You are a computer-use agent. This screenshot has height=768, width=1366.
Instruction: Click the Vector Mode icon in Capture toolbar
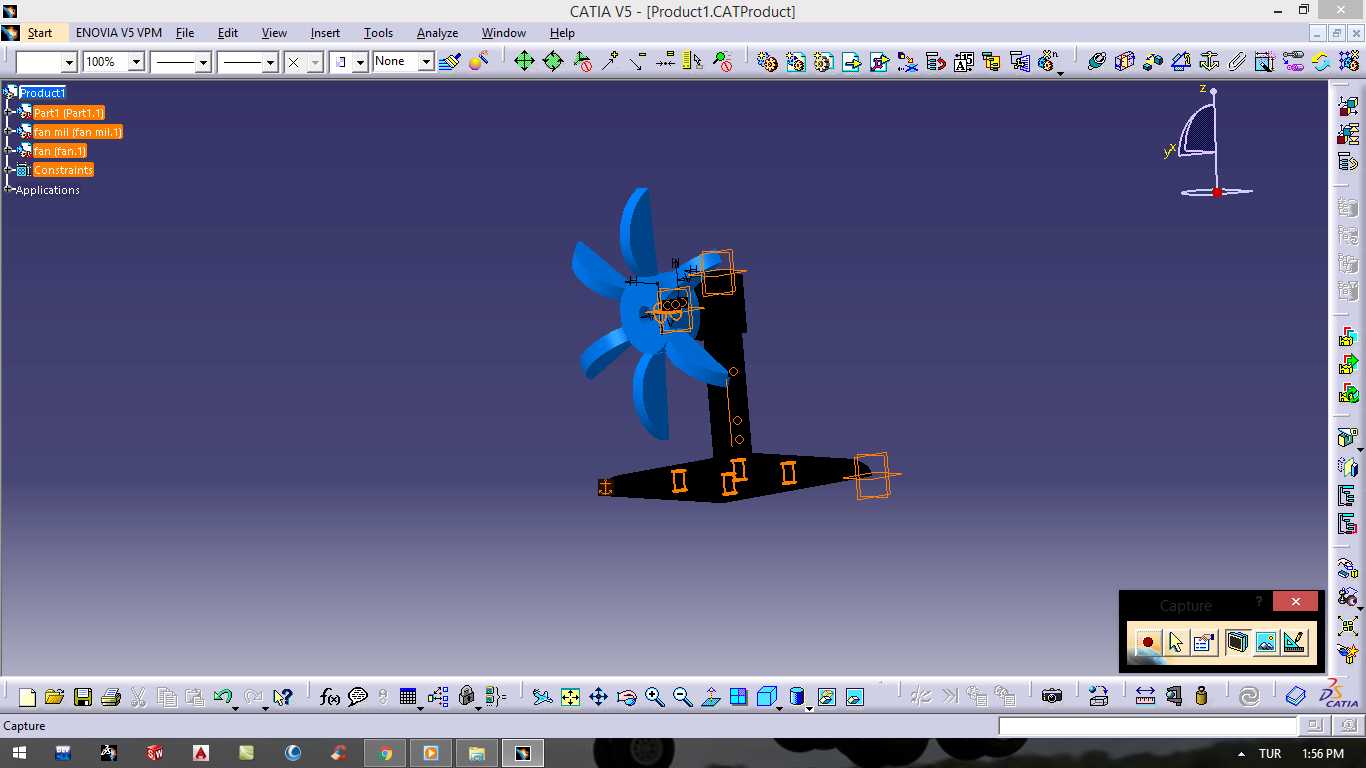point(1295,643)
